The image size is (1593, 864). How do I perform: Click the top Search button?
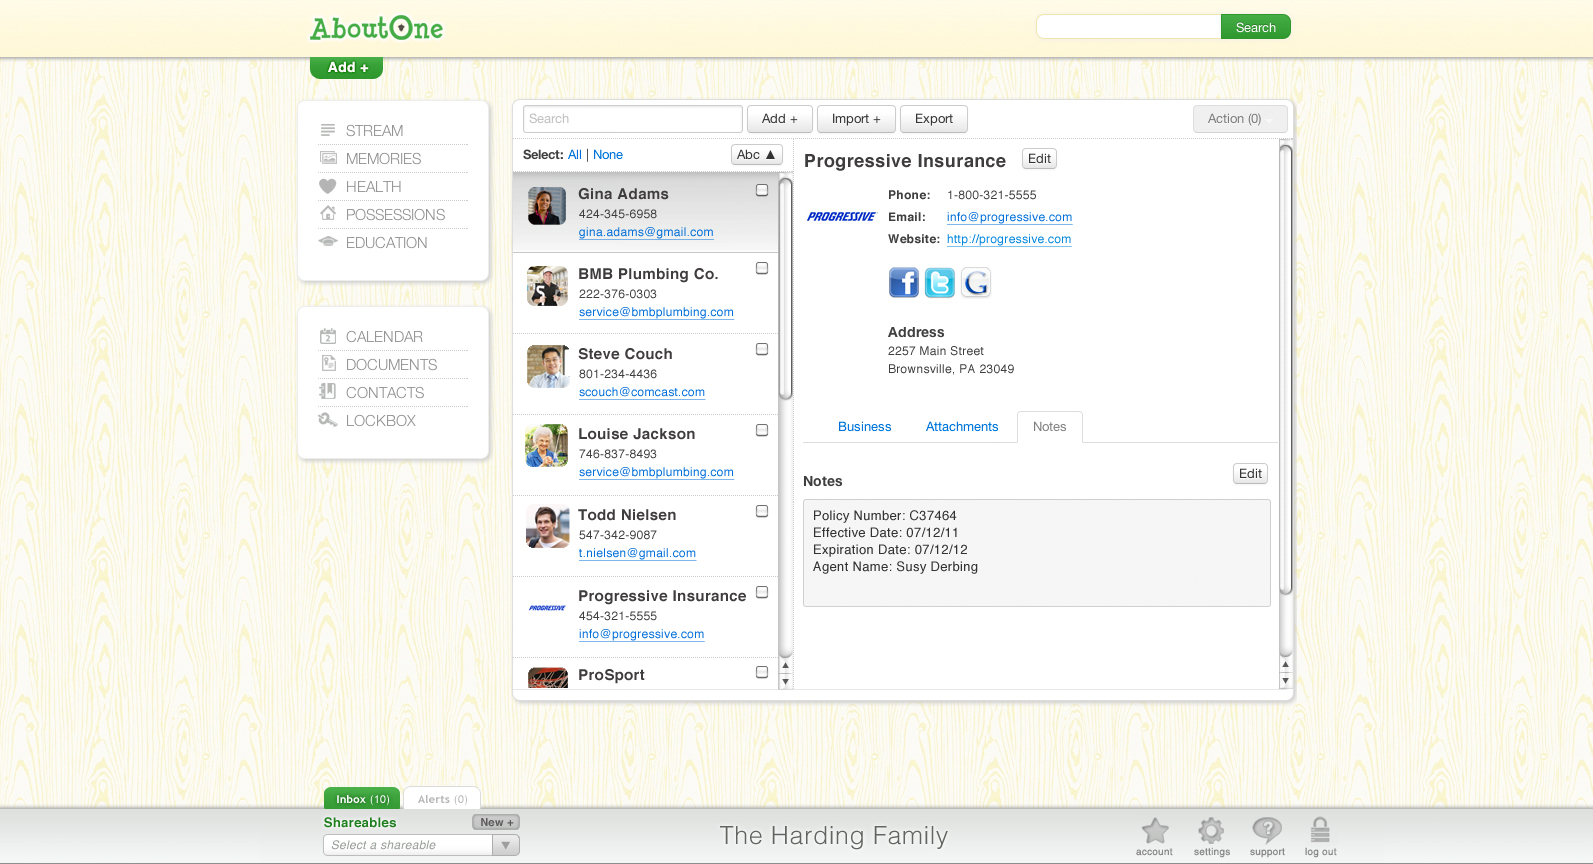pyautogui.click(x=1256, y=27)
